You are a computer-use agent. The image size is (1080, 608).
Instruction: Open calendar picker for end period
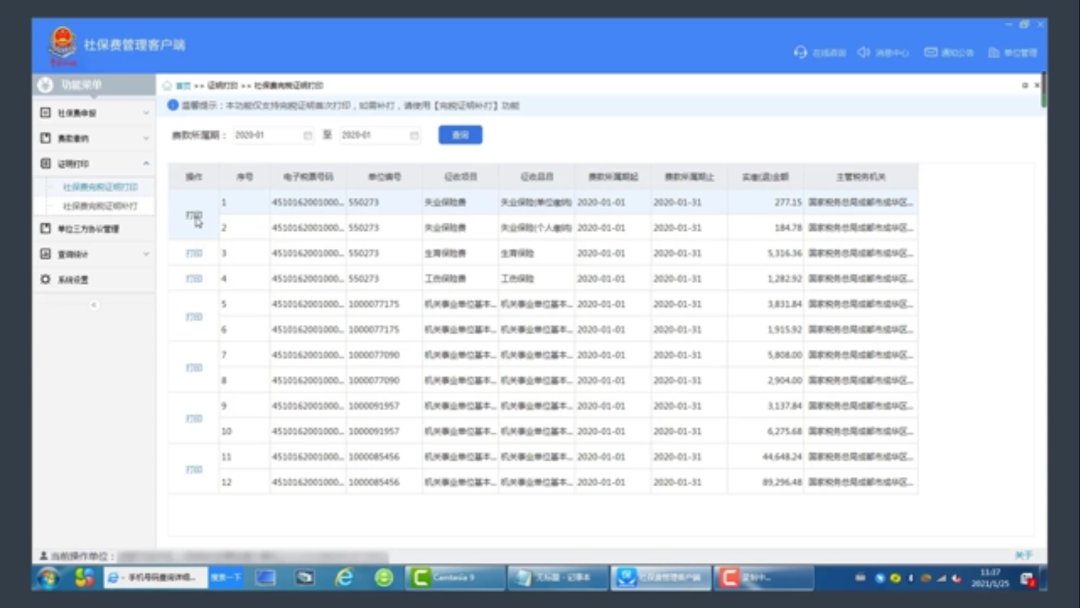coord(414,135)
